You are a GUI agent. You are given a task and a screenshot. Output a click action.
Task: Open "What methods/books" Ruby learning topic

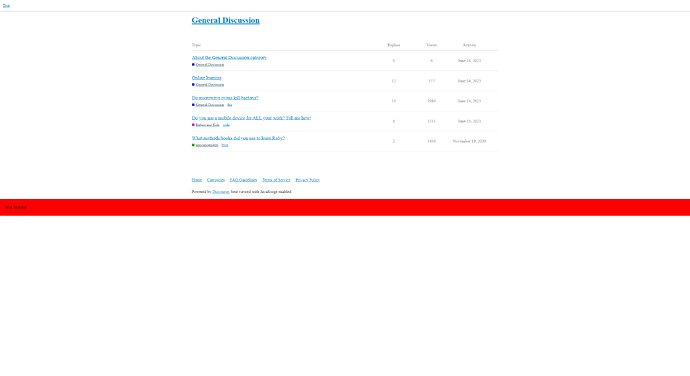click(238, 138)
